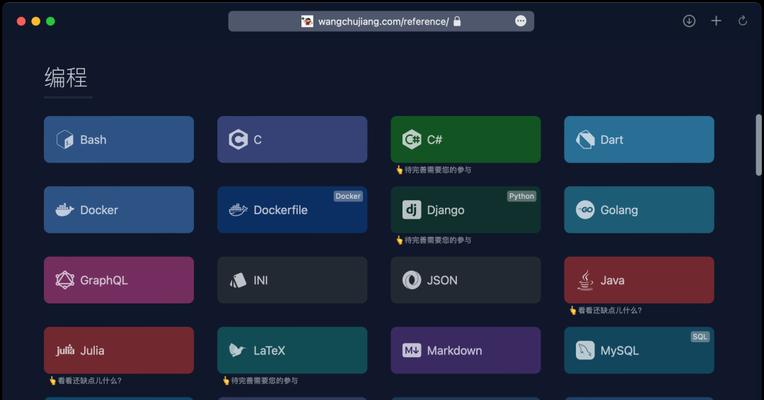Image resolution: width=764 pixels, height=400 pixels.
Task: Open the Markdown reference card
Action: point(466,350)
